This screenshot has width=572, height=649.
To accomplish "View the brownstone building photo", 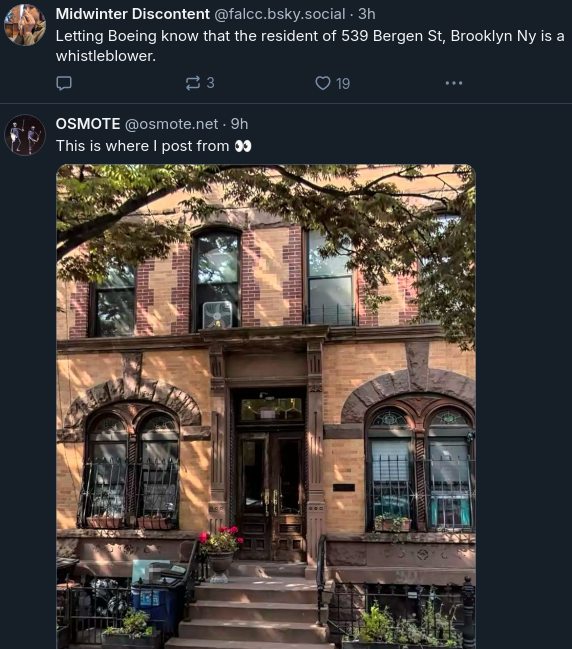I will (266, 406).
